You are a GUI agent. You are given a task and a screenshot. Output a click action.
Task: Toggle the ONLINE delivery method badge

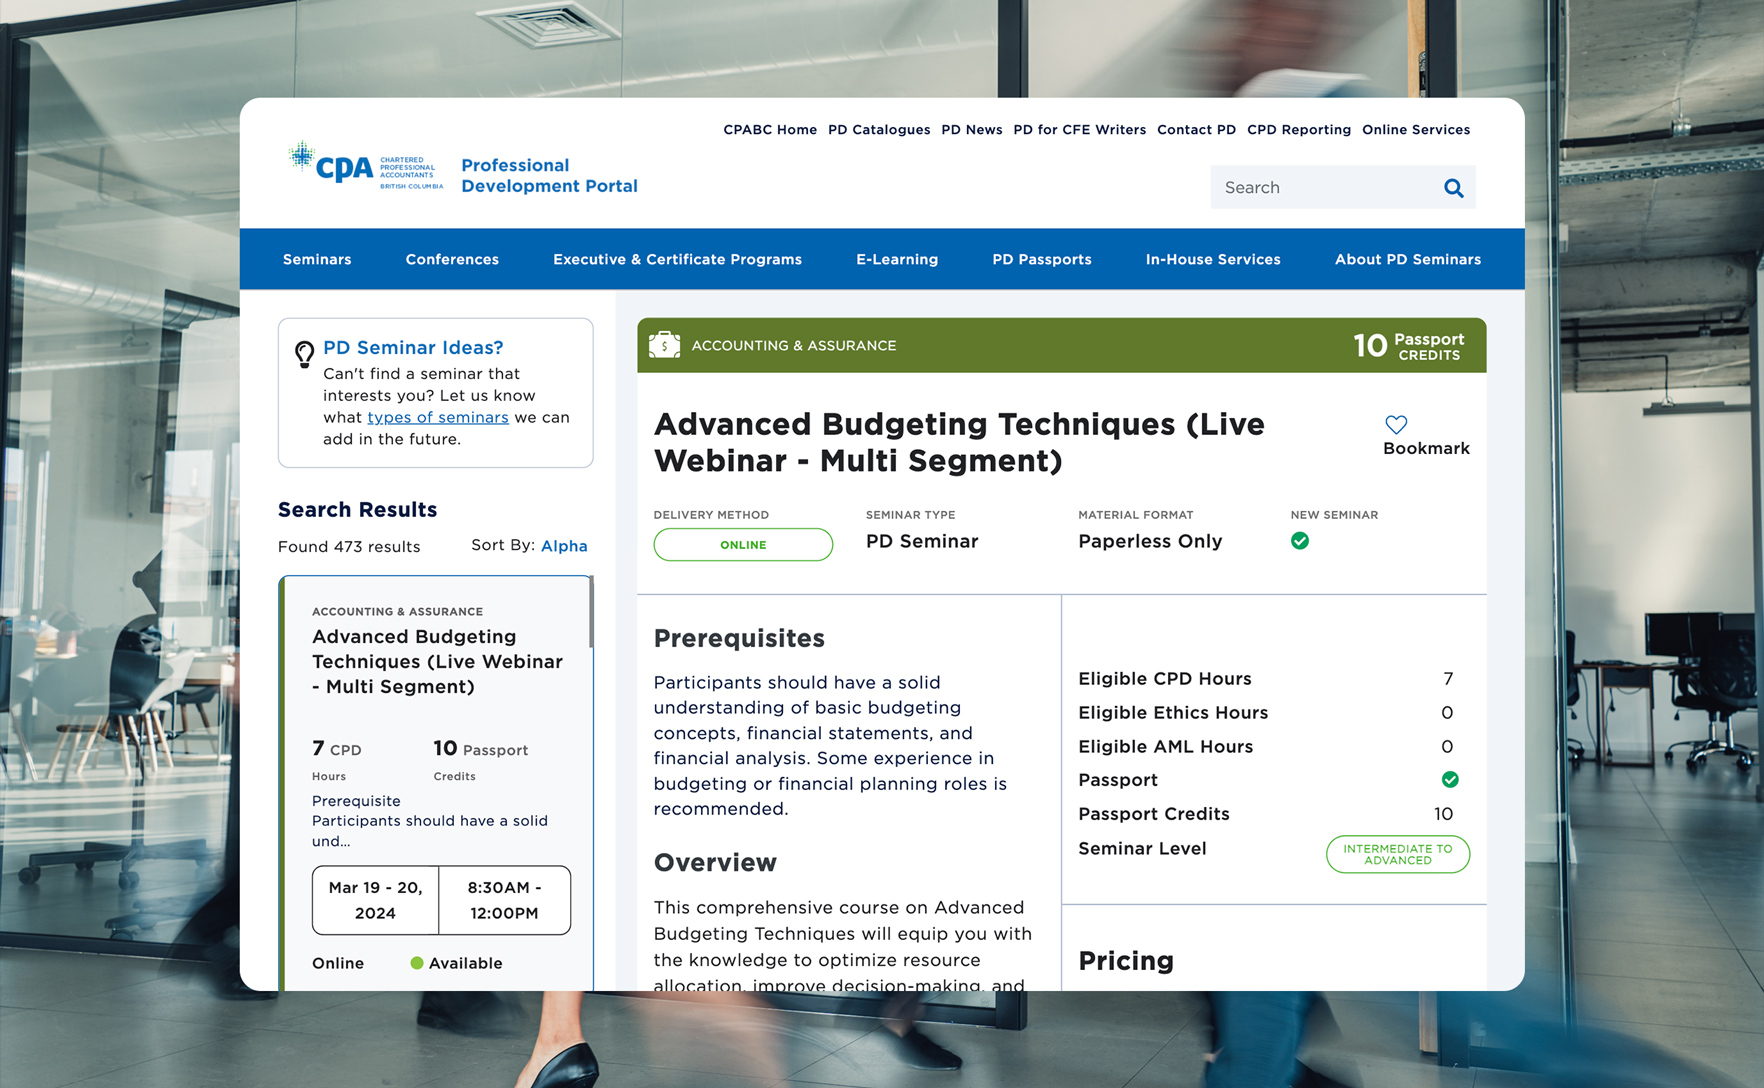(742, 544)
